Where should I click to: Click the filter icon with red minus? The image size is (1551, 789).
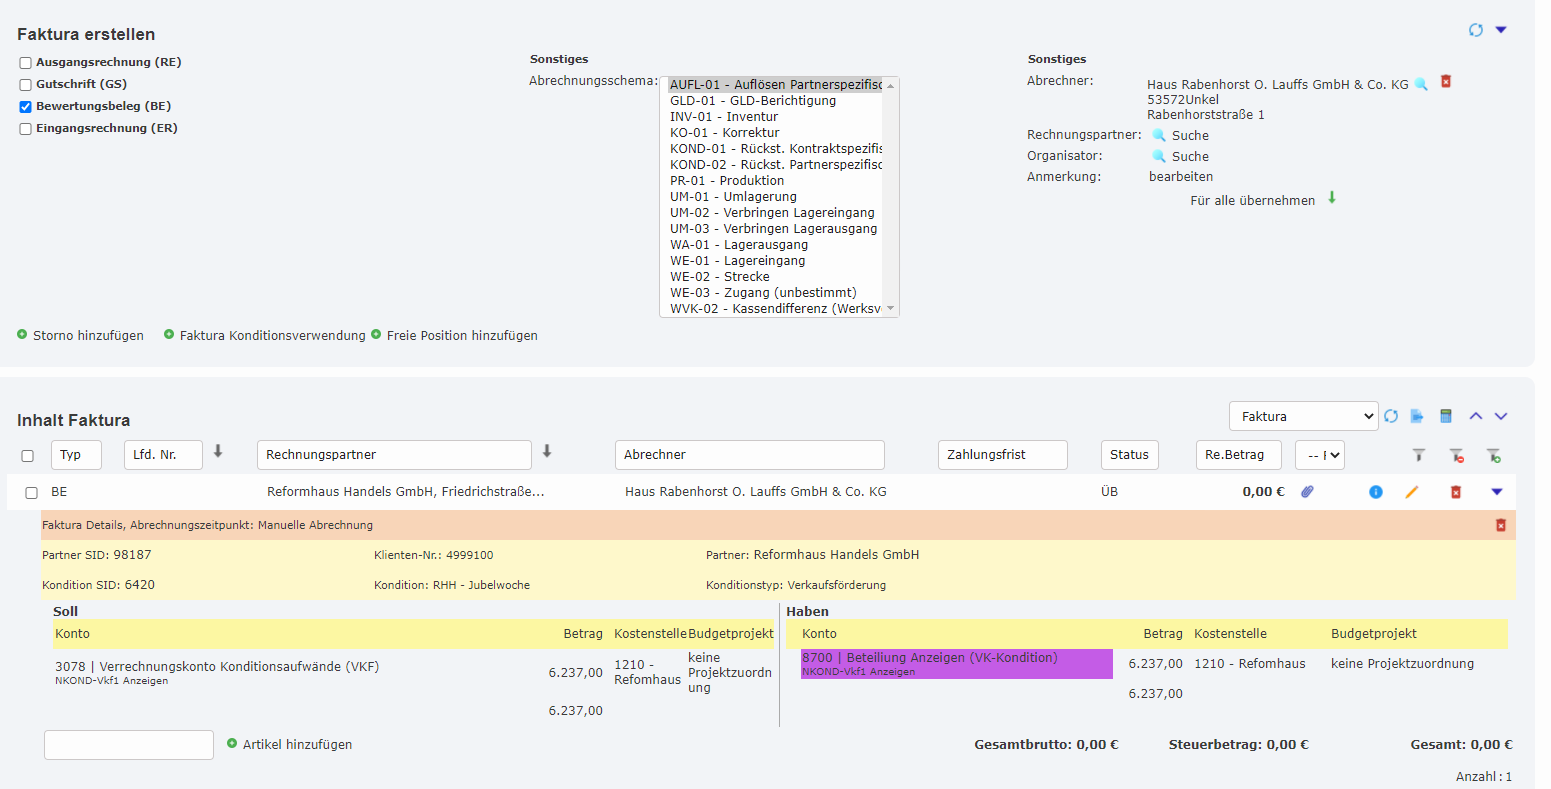(x=1457, y=455)
